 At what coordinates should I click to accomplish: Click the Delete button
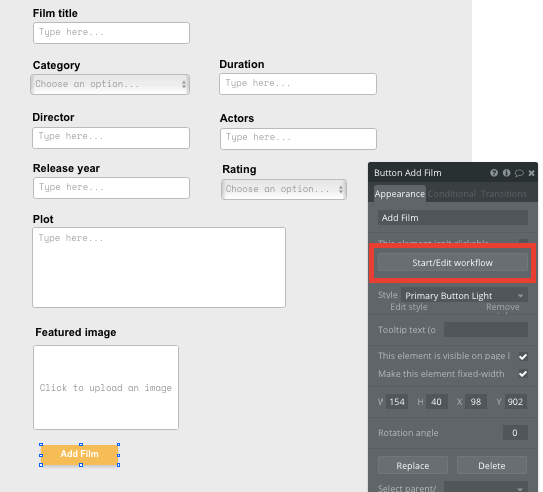coord(492,466)
